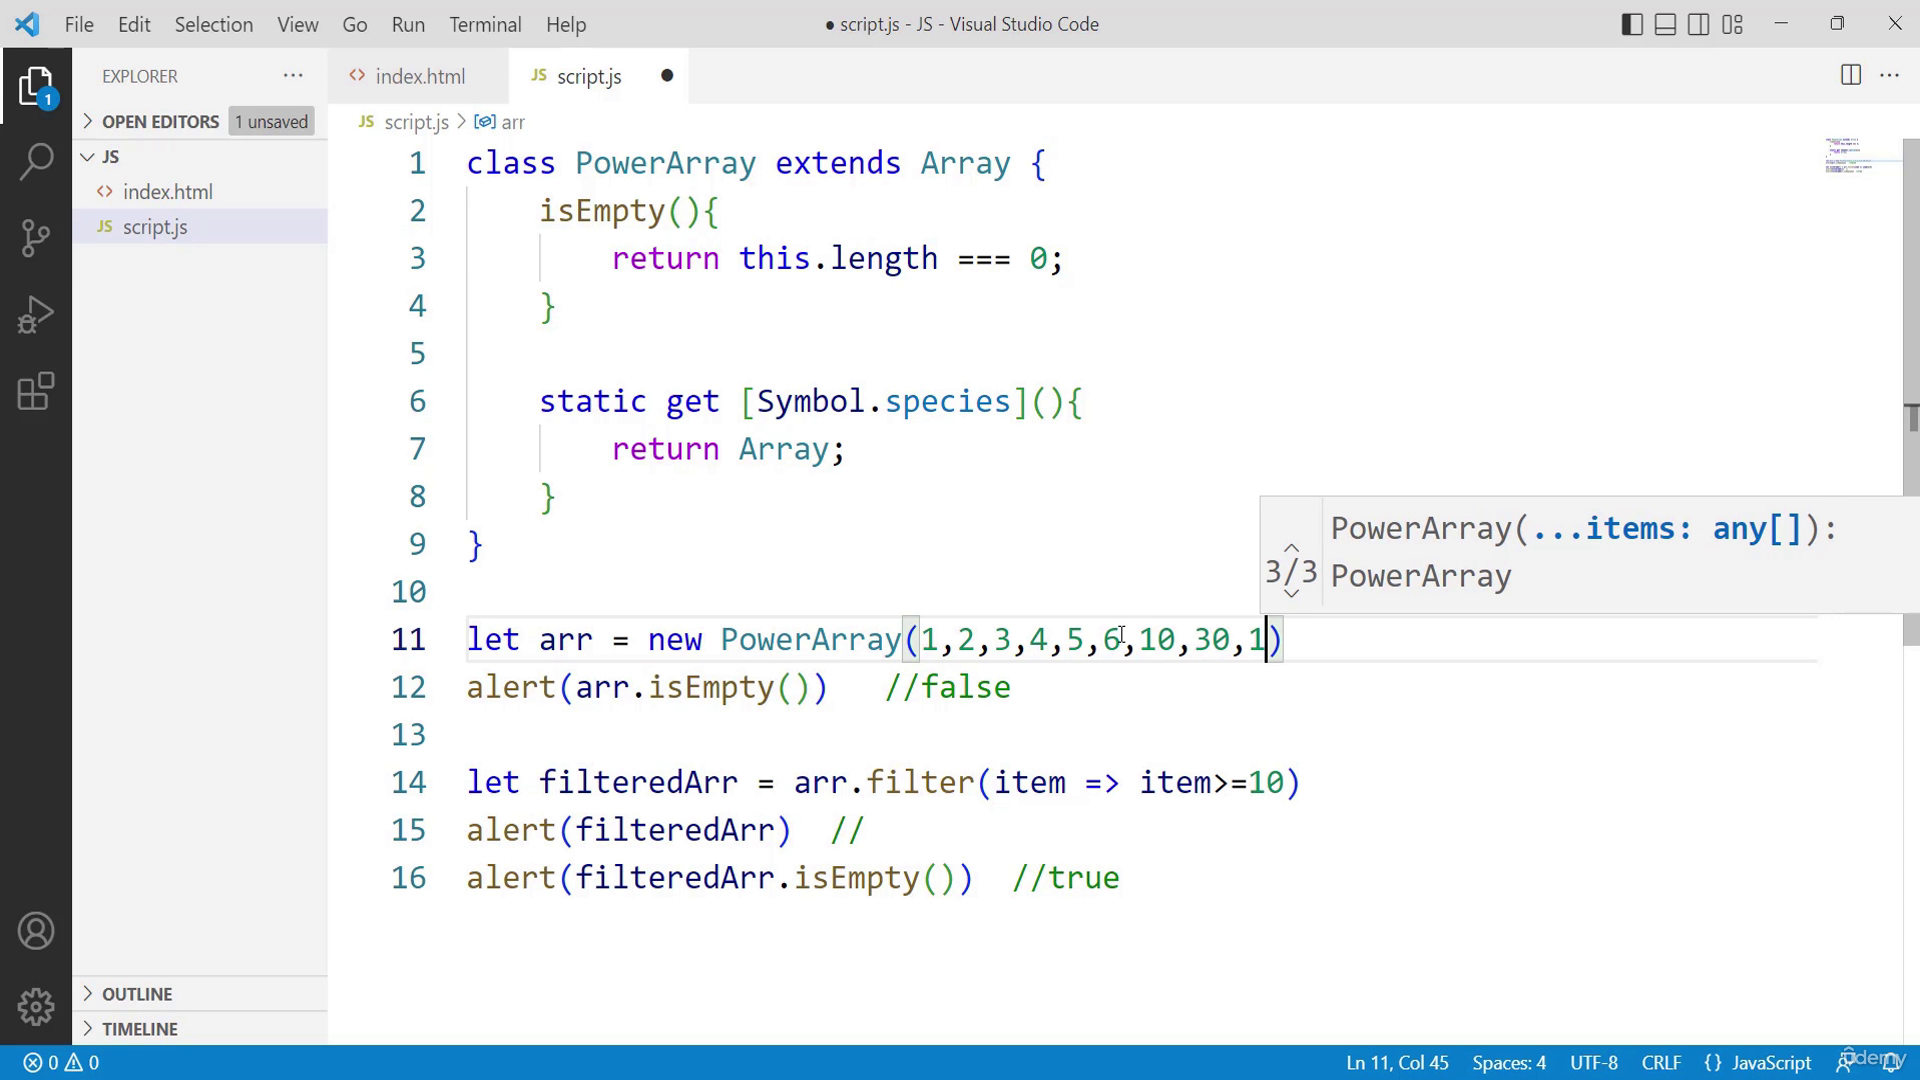Collapse the JS folder section
Viewport: 1920px width, 1080px height.
(110, 157)
